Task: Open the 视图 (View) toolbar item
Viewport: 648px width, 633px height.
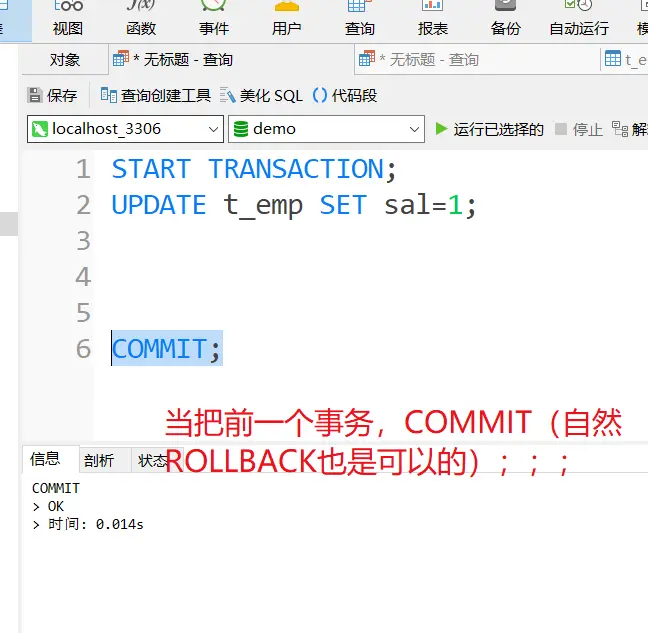Action: (68, 19)
